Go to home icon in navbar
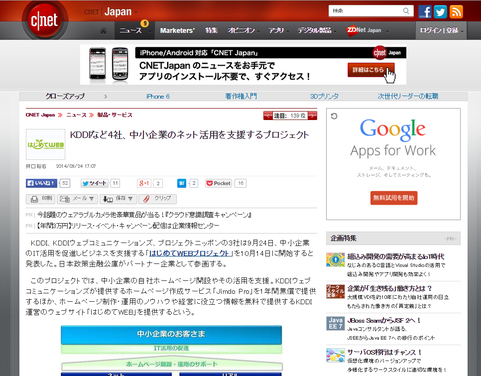The width and height of the screenshot is (481, 376). click(x=104, y=31)
